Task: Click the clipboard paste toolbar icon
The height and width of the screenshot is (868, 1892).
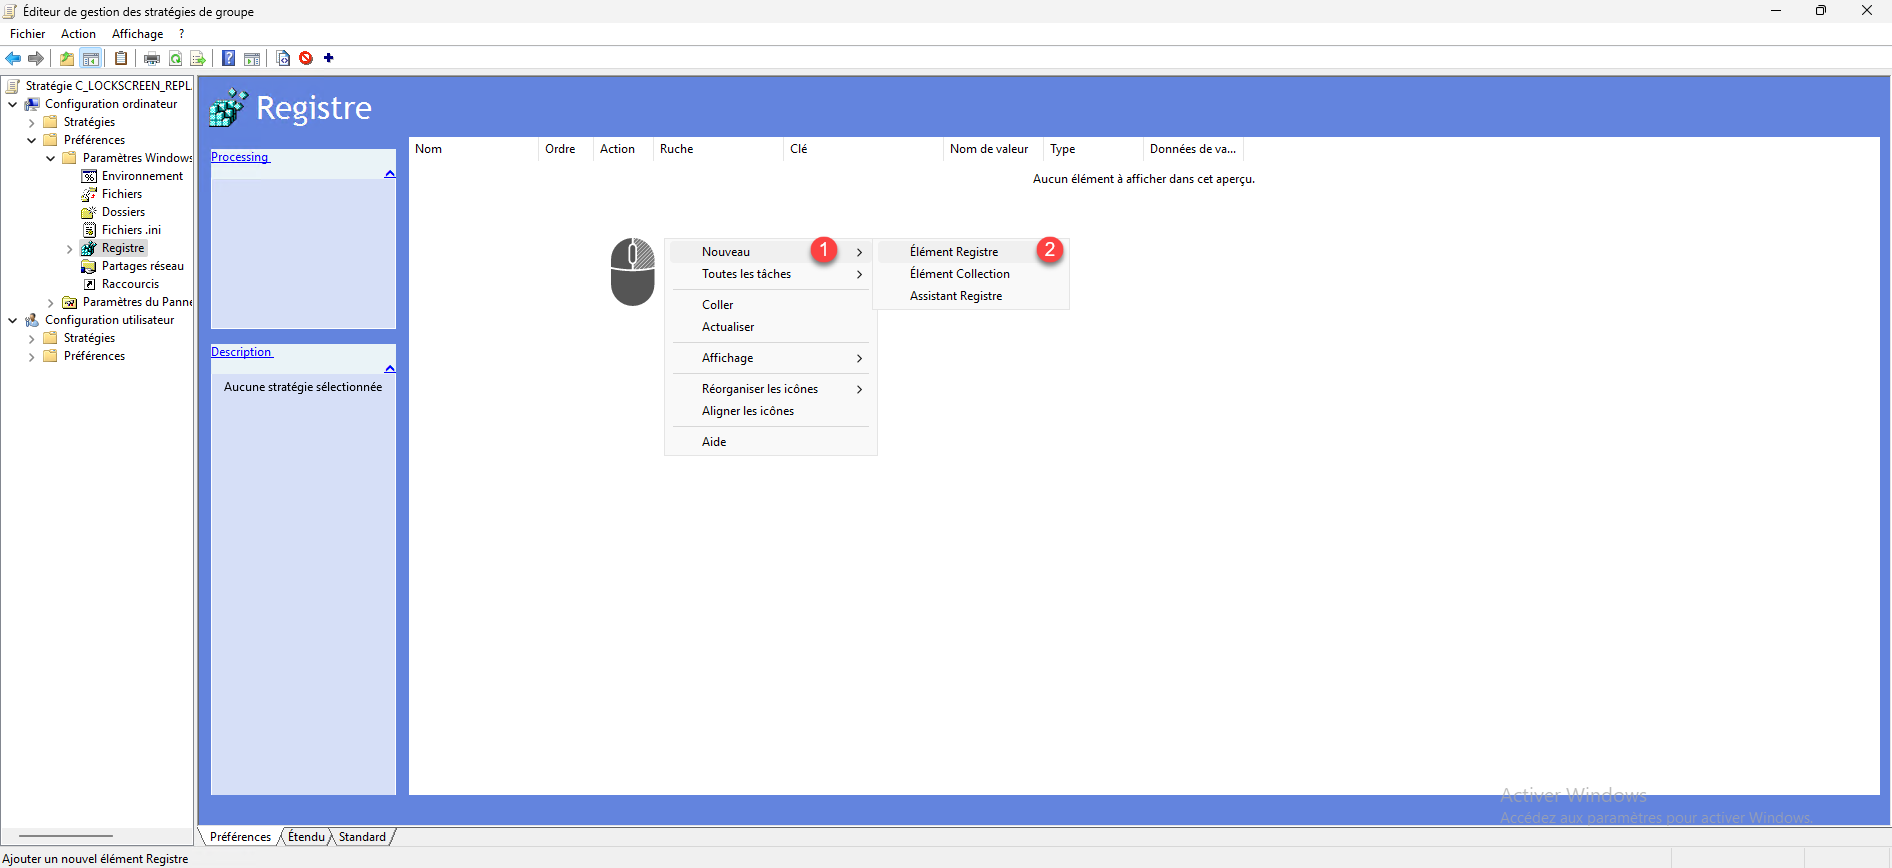Action: (x=121, y=58)
